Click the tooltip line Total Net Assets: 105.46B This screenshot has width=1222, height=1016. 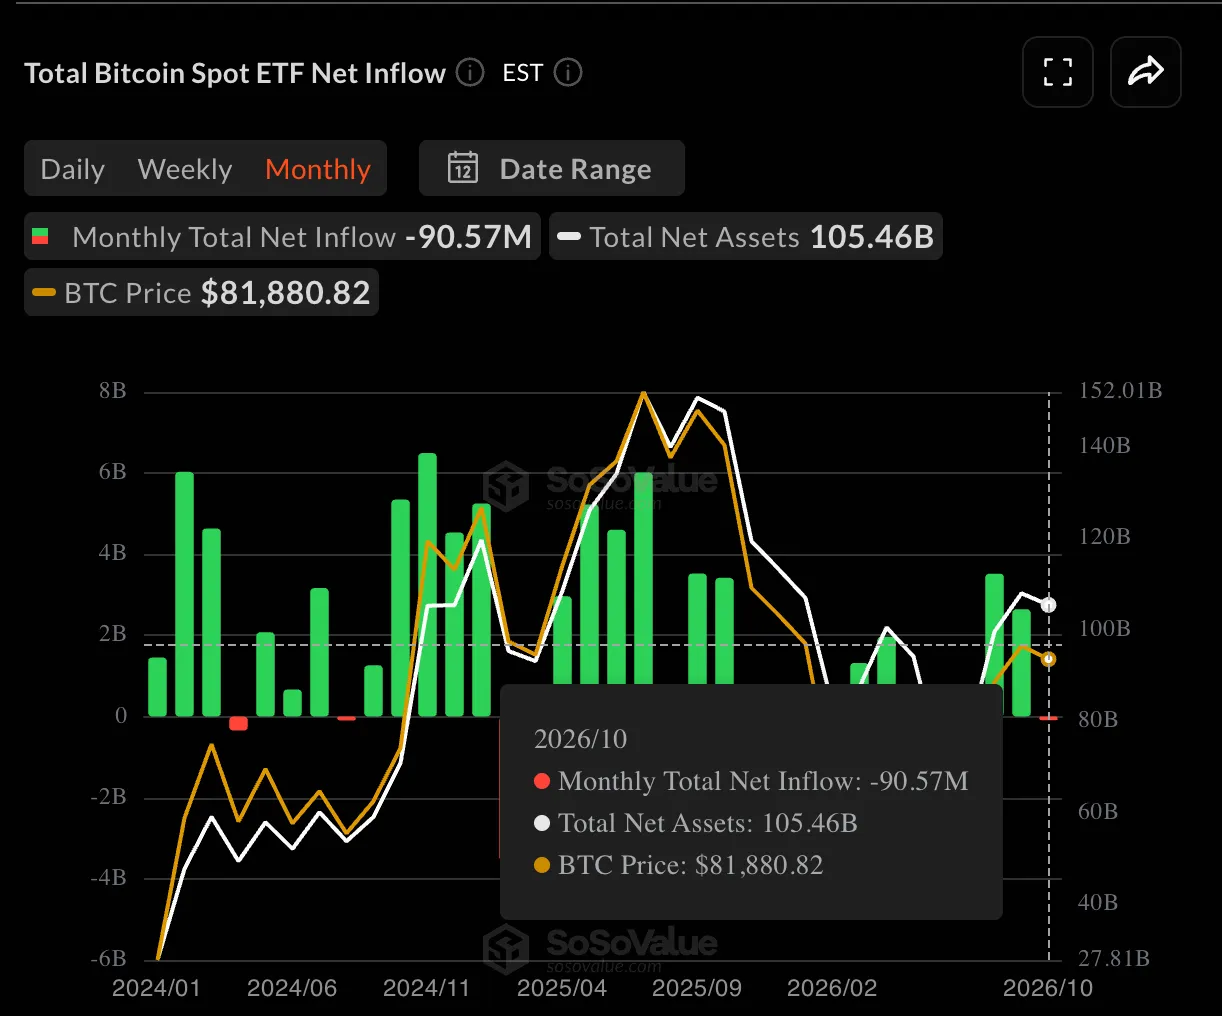pos(696,823)
